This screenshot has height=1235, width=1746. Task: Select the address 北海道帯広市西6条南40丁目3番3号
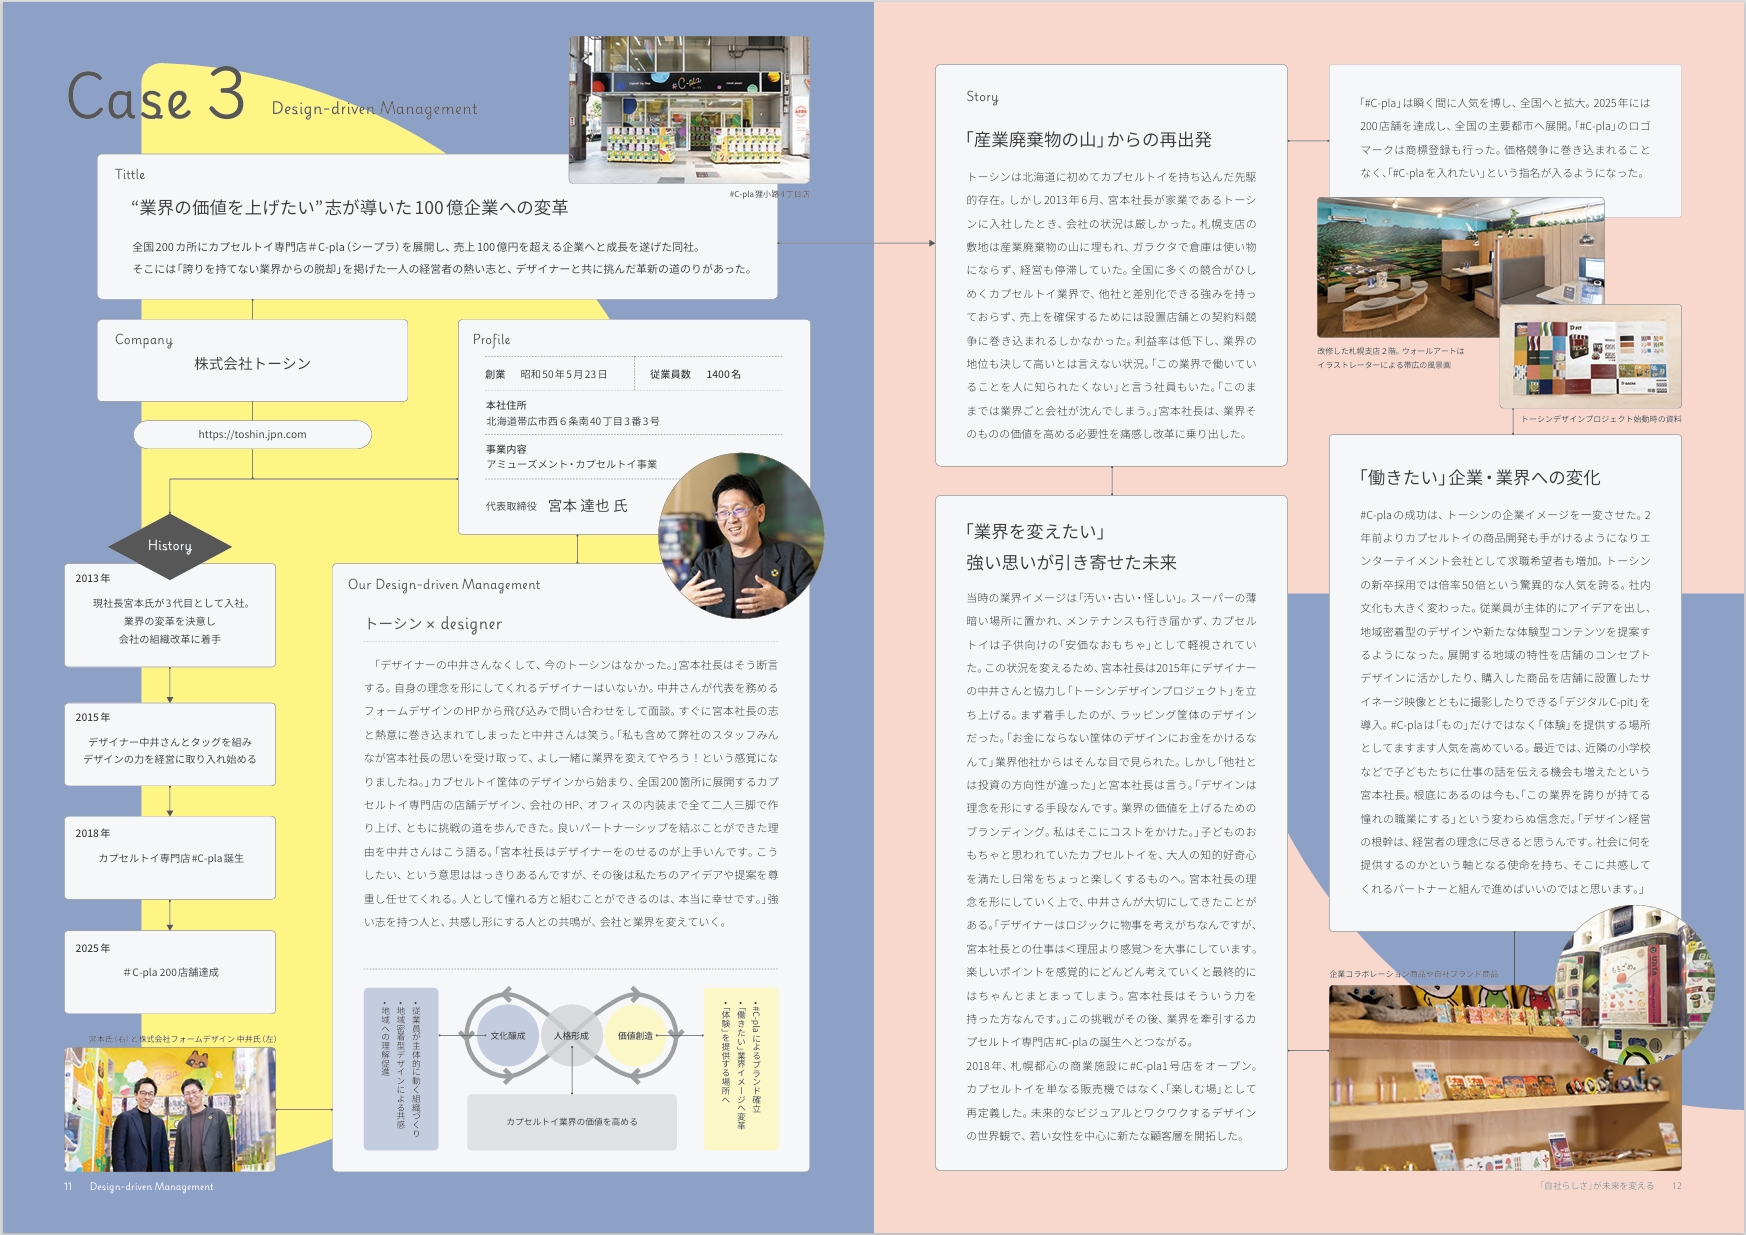(573, 421)
